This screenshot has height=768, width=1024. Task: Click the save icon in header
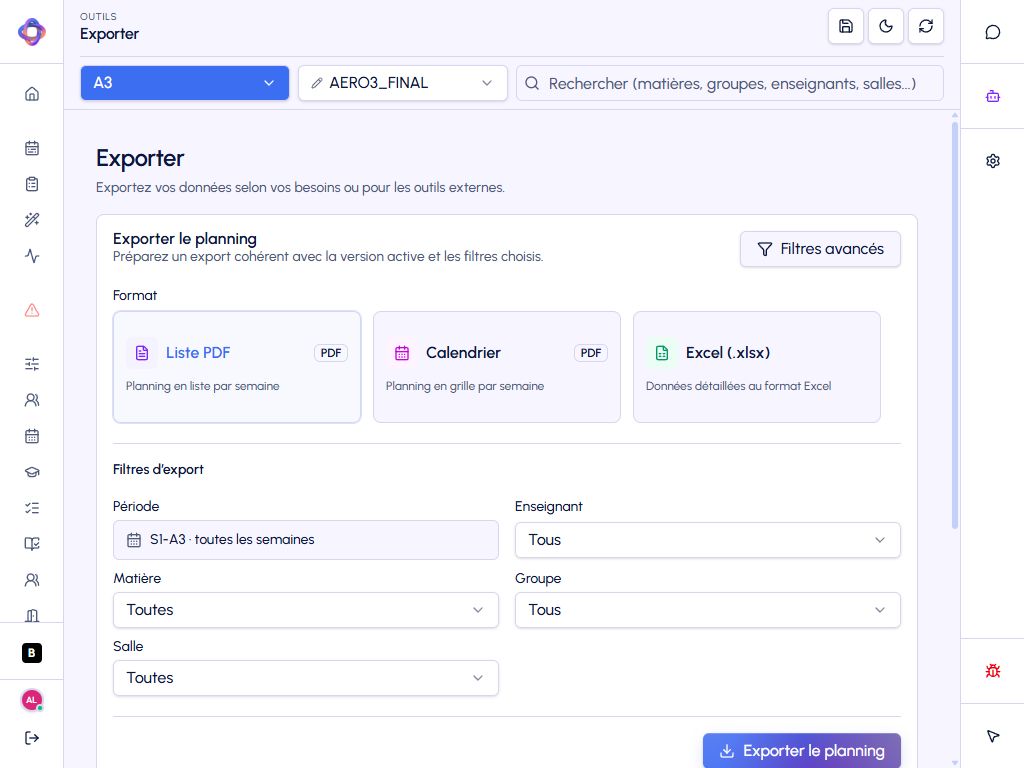[846, 26]
